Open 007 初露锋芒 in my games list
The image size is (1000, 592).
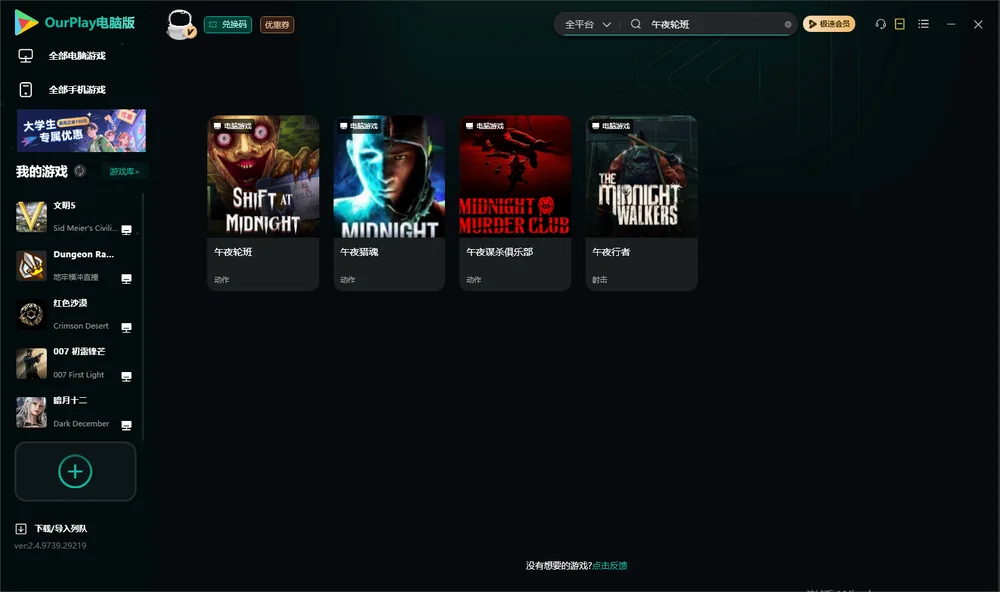[74, 363]
